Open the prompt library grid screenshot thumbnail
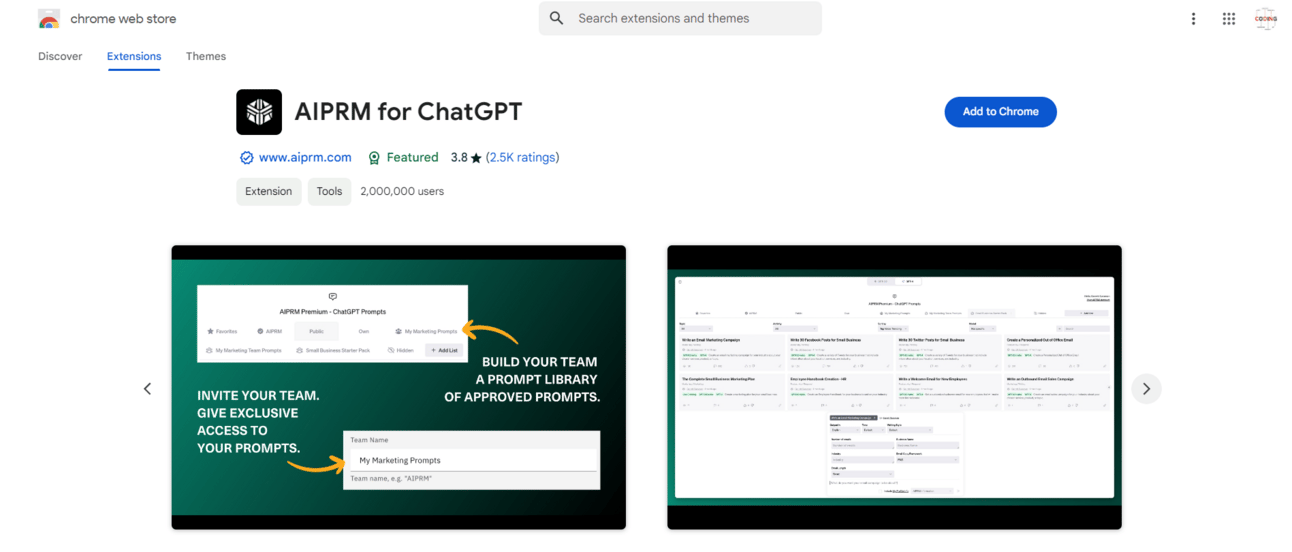 tap(894, 387)
